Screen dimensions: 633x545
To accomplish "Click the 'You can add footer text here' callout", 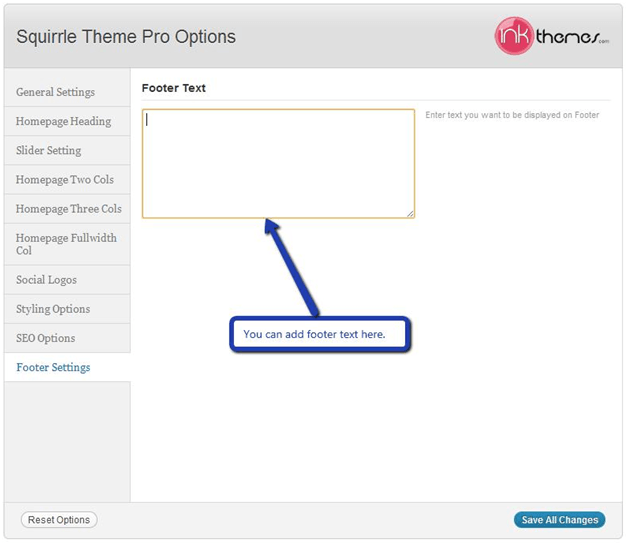I will tap(320, 334).
